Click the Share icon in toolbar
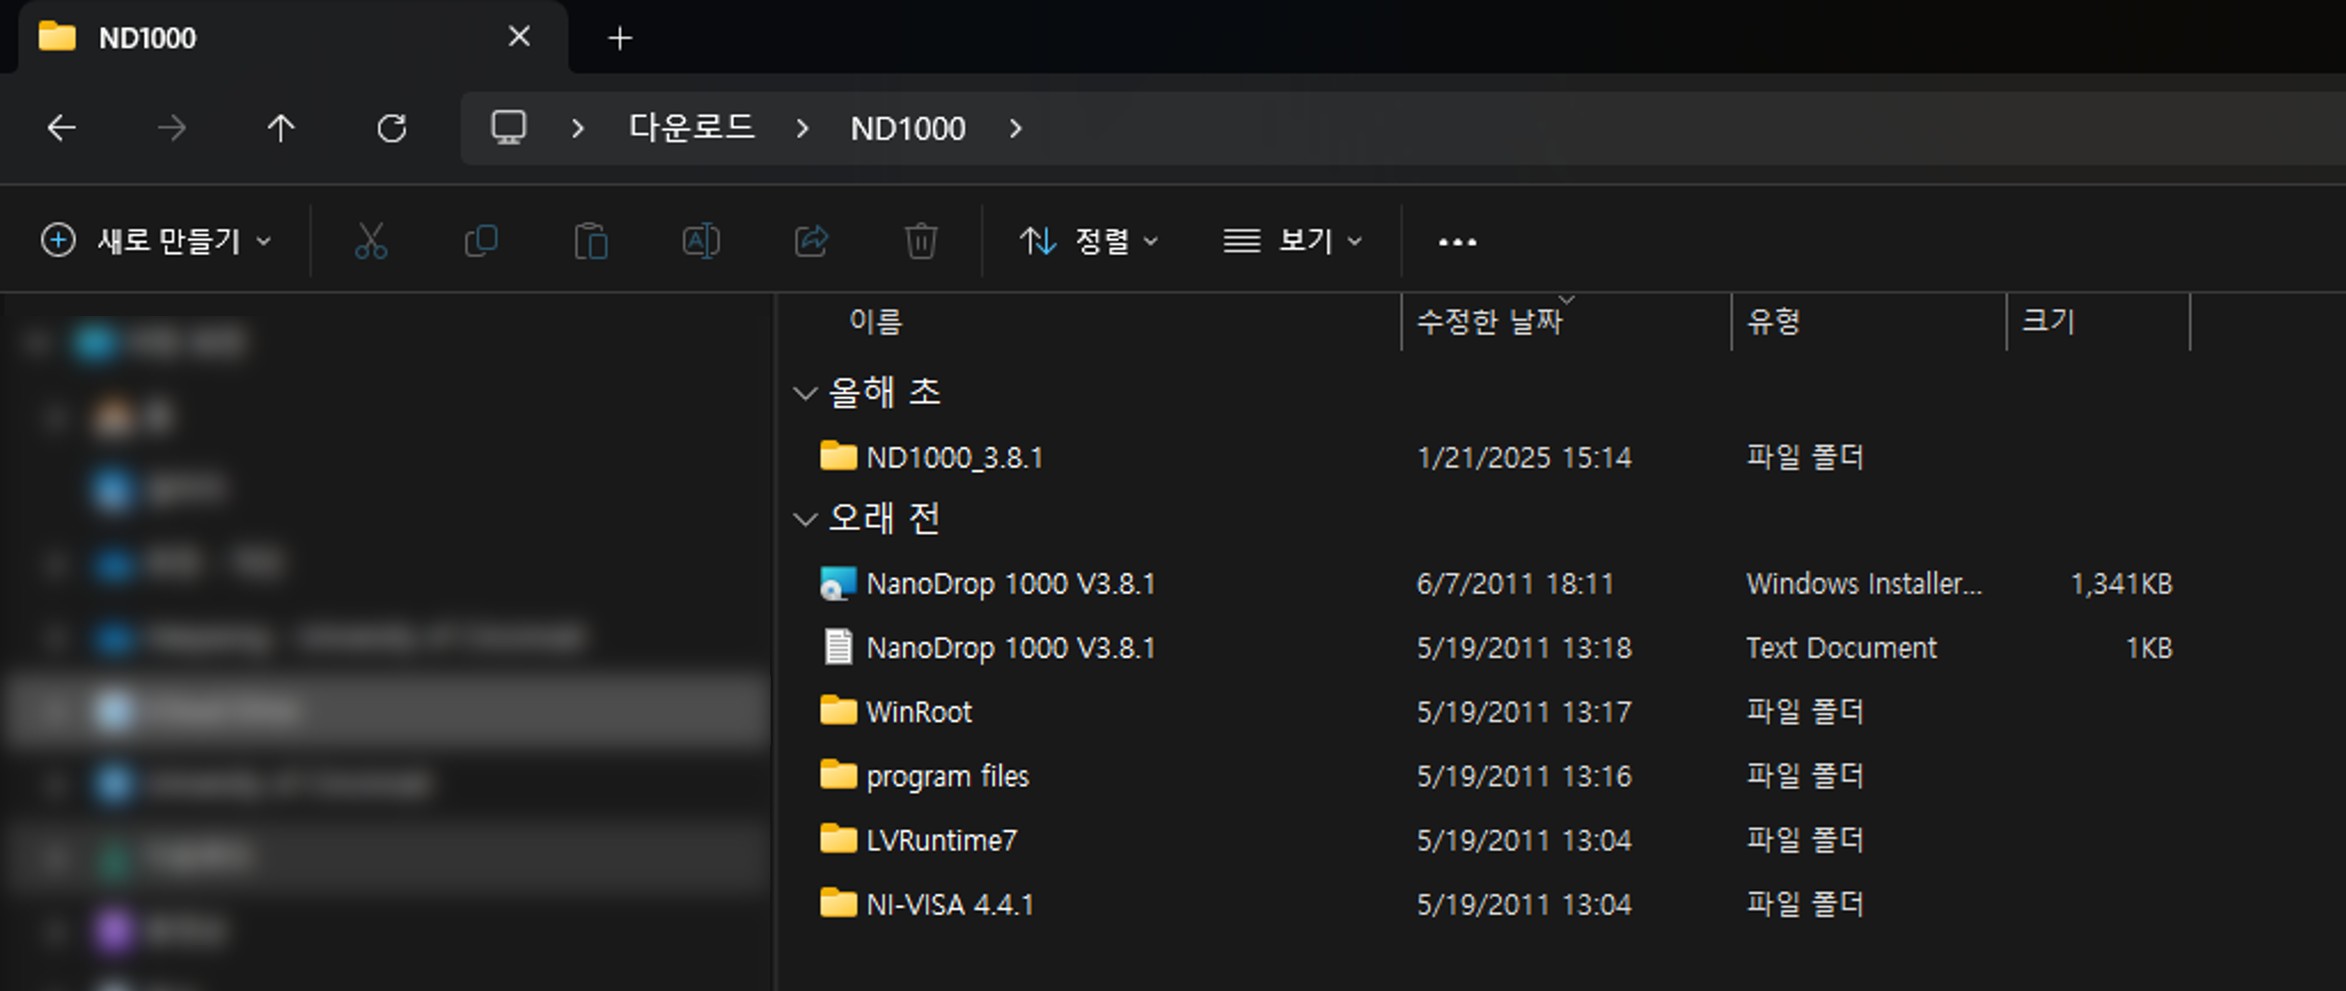 click(x=811, y=241)
